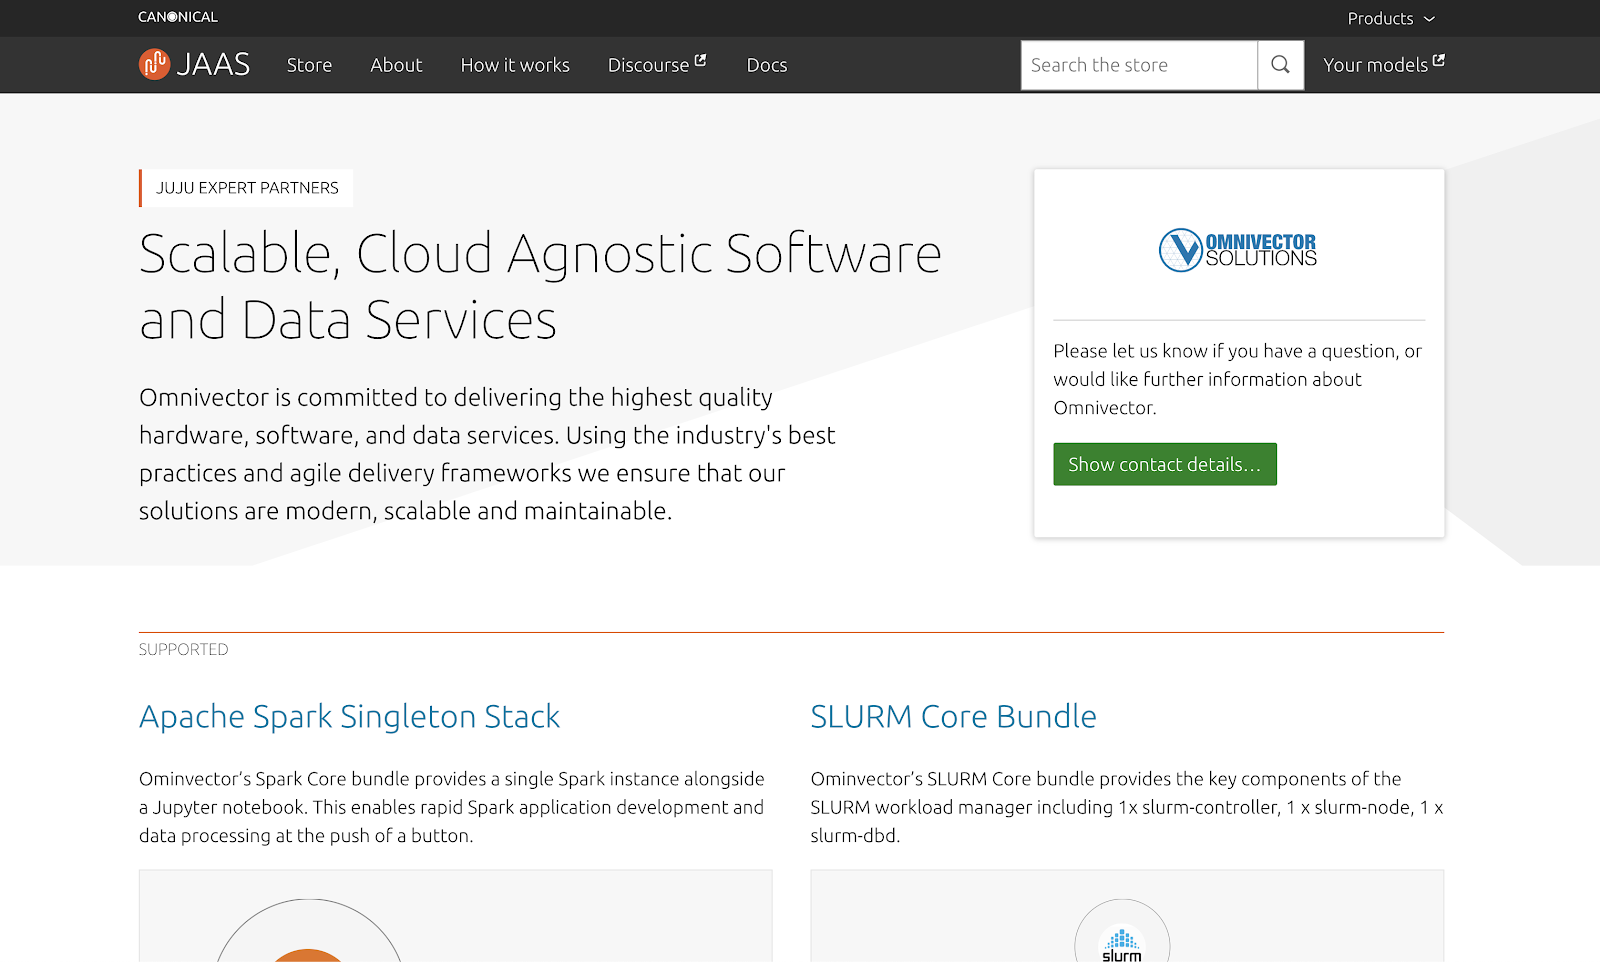Click the Show contact details button
The width and height of the screenshot is (1600, 962).
1165,464
